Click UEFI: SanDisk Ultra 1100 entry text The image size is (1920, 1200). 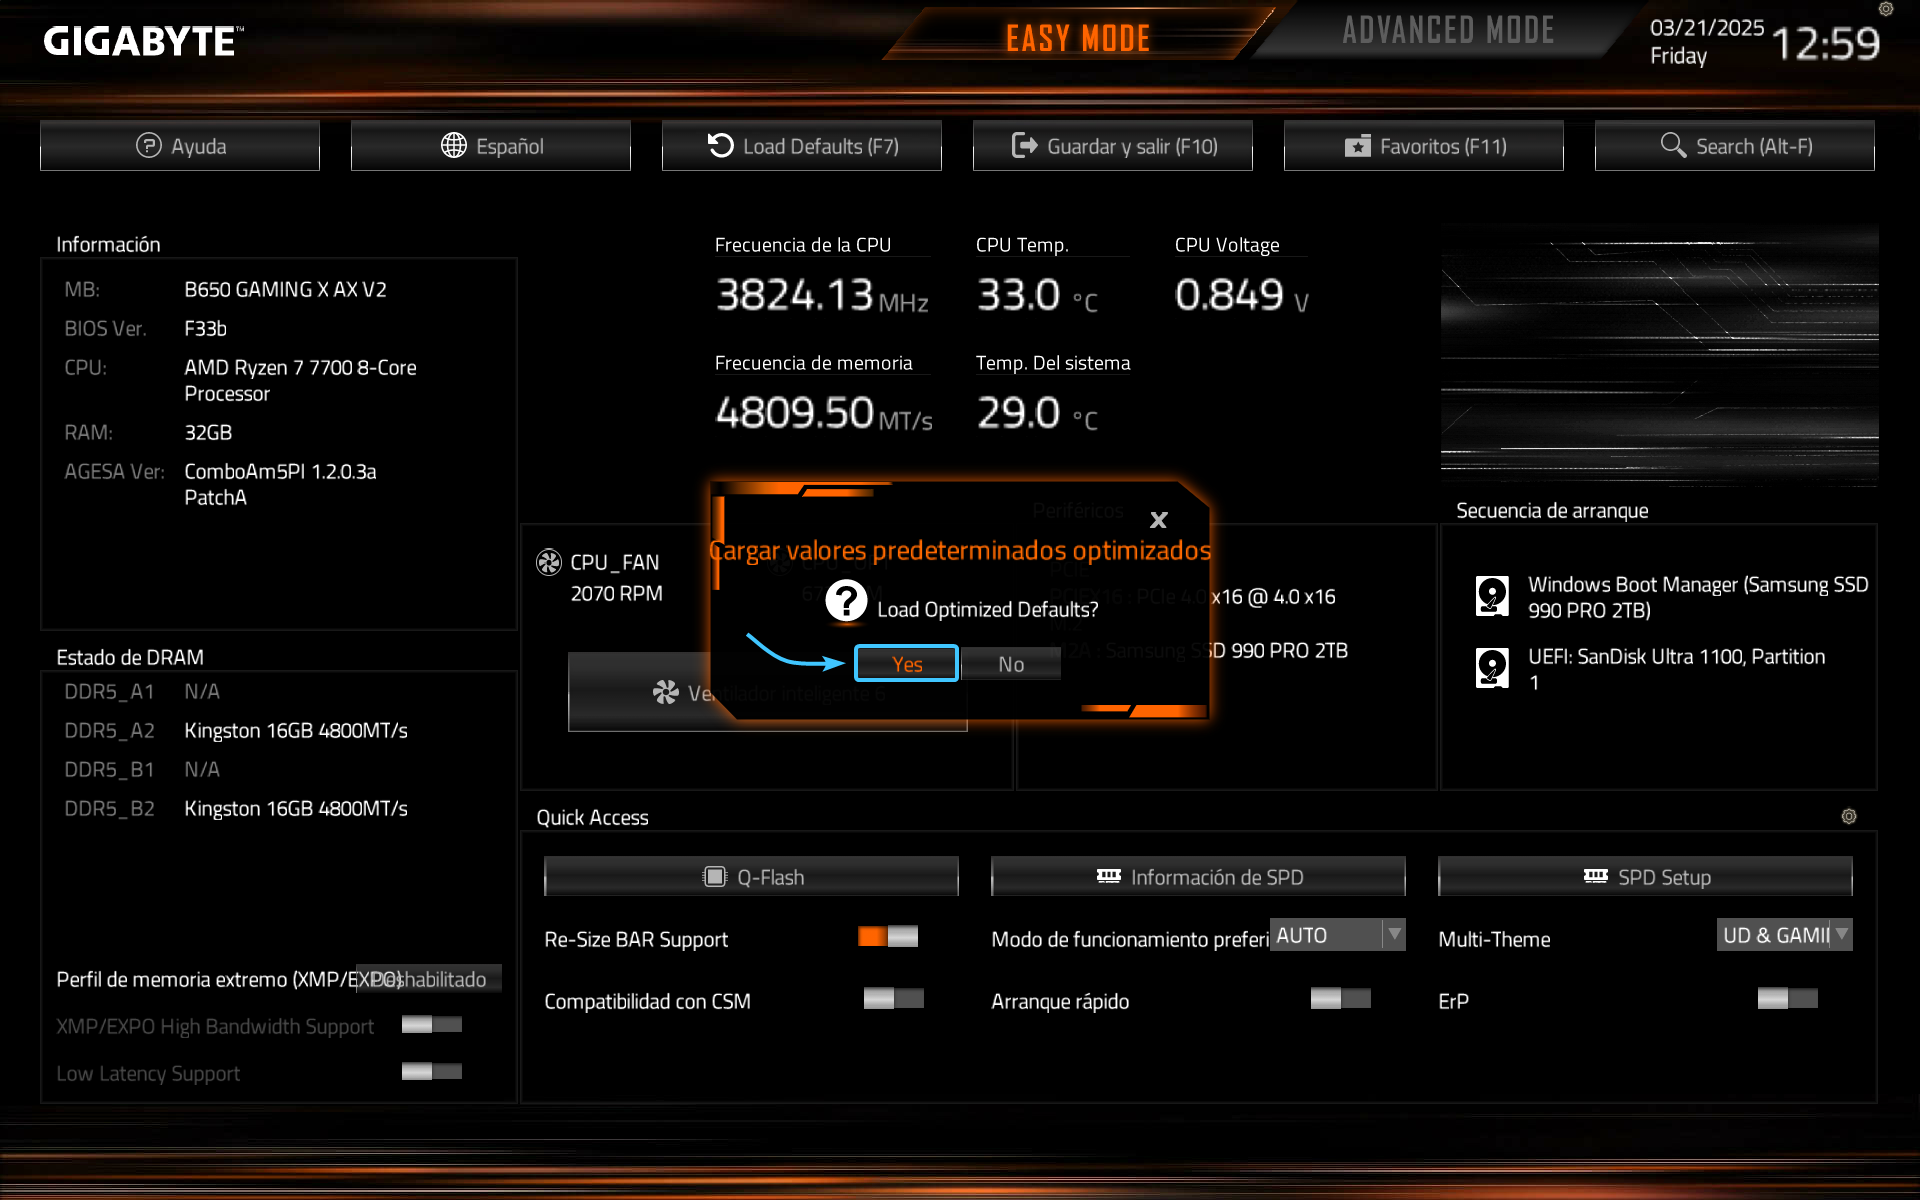[1676, 669]
